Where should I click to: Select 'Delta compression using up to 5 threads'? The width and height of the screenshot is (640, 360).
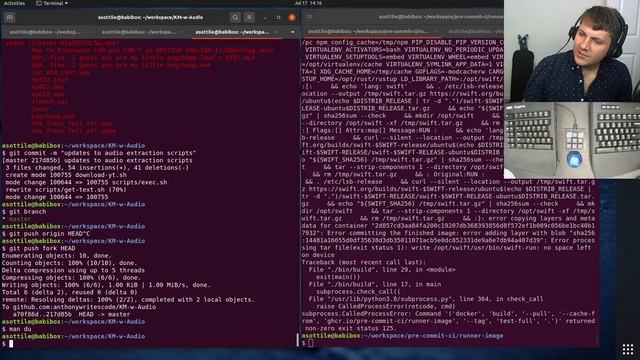[x=73, y=271]
